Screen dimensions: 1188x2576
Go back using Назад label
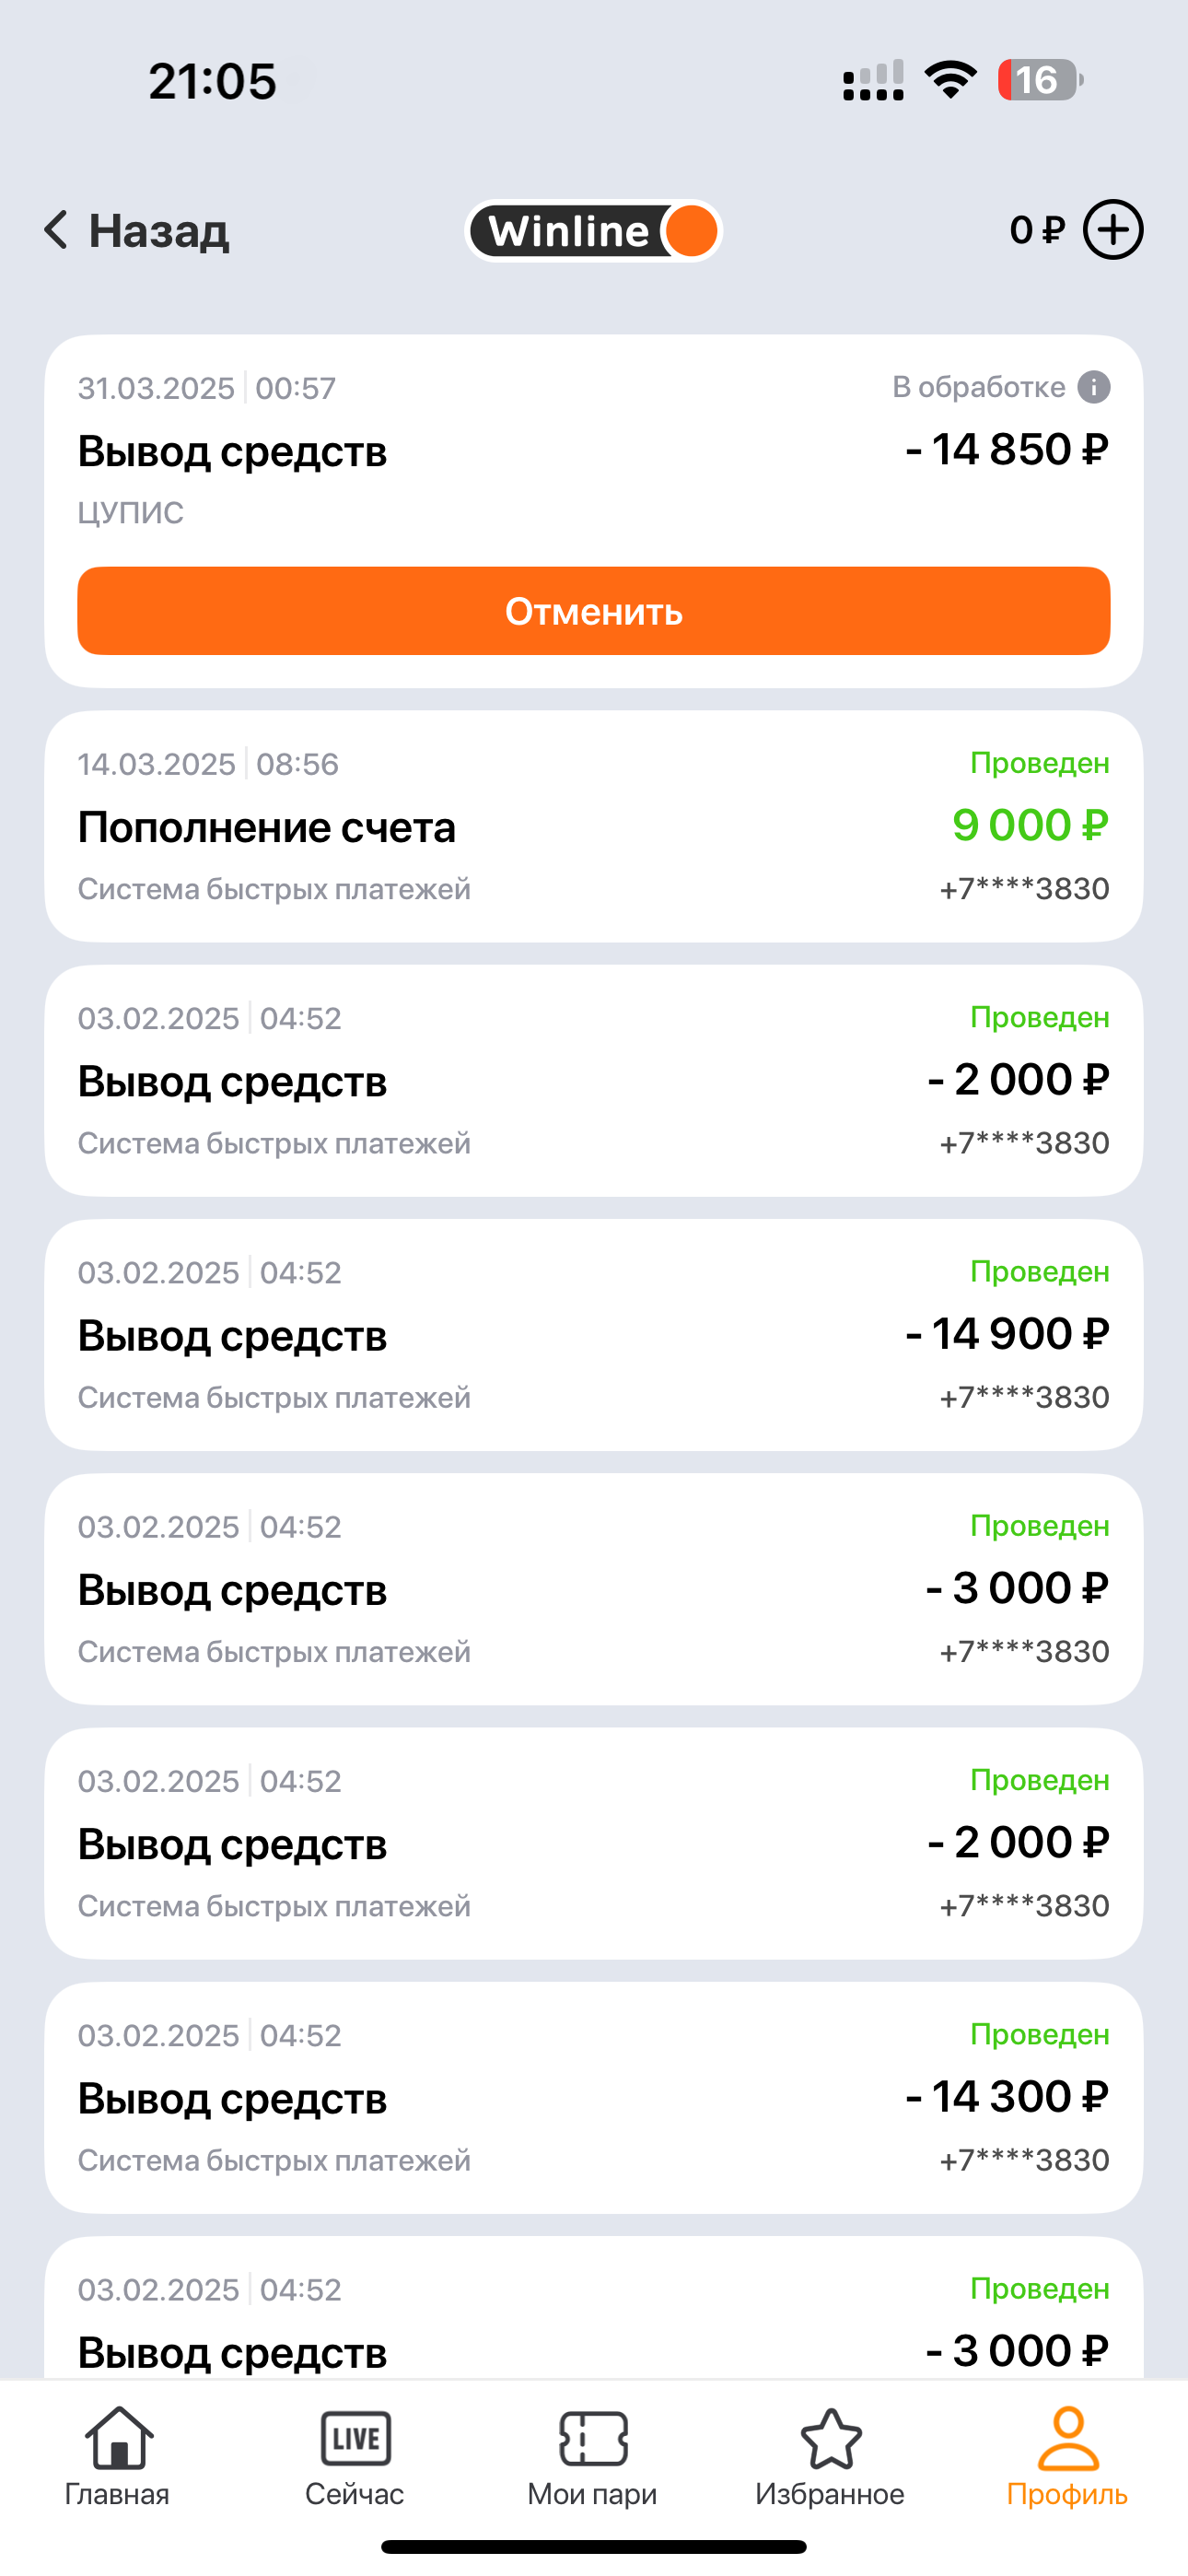[x=159, y=231]
